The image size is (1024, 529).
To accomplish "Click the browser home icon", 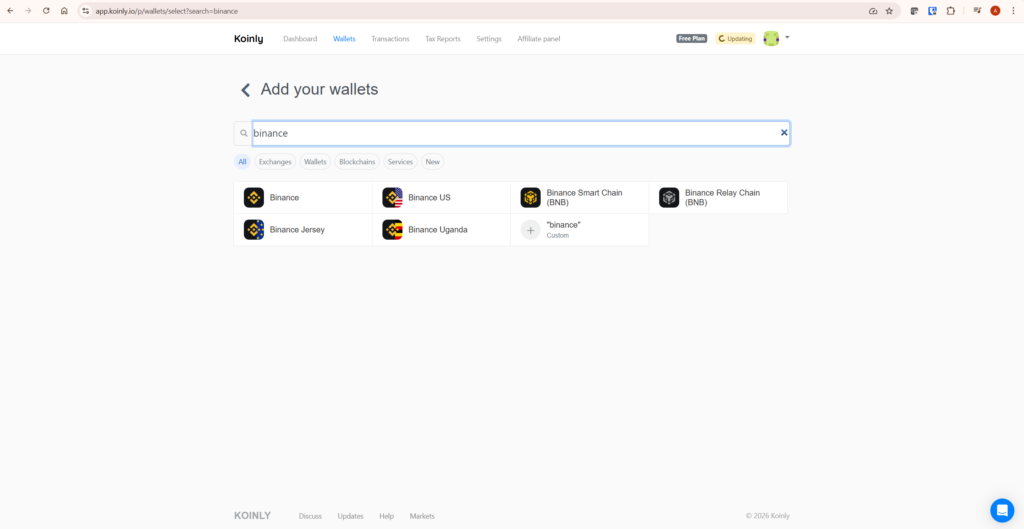I will pyautogui.click(x=64, y=10).
